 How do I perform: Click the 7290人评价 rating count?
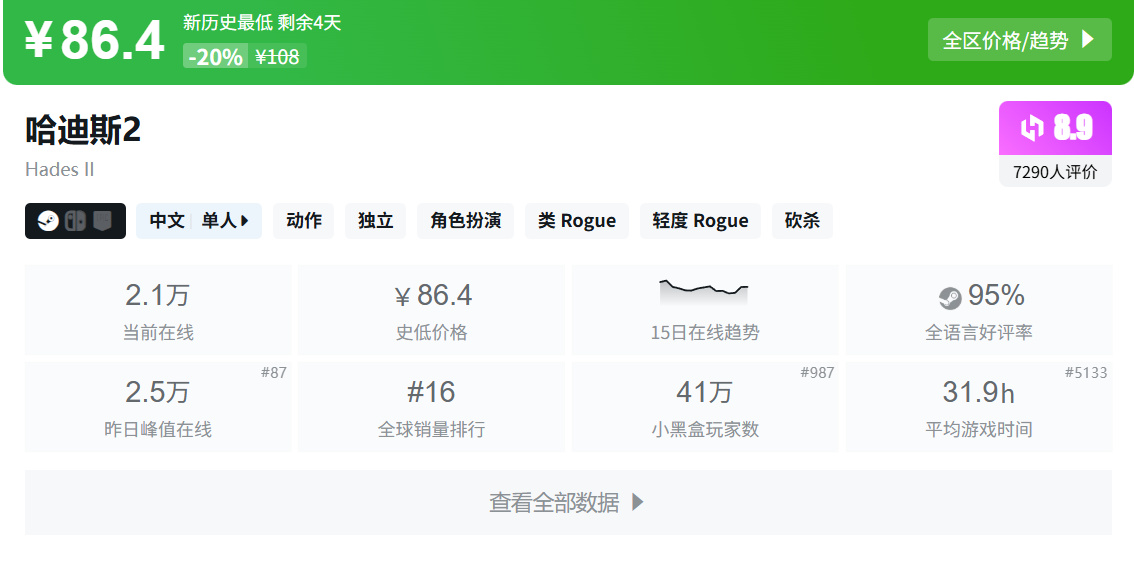(x=1055, y=172)
